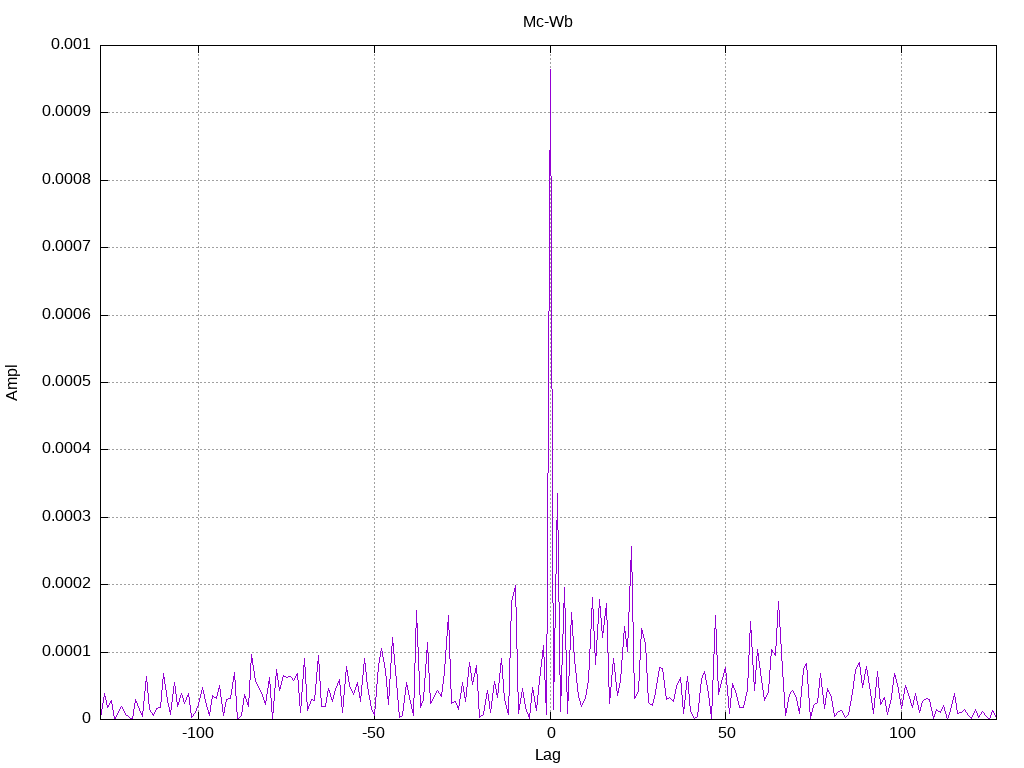Click the 100 x-axis tick label
Image resolution: width=1024 pixels, height=768 pixels.
click(x=902, y=733)
